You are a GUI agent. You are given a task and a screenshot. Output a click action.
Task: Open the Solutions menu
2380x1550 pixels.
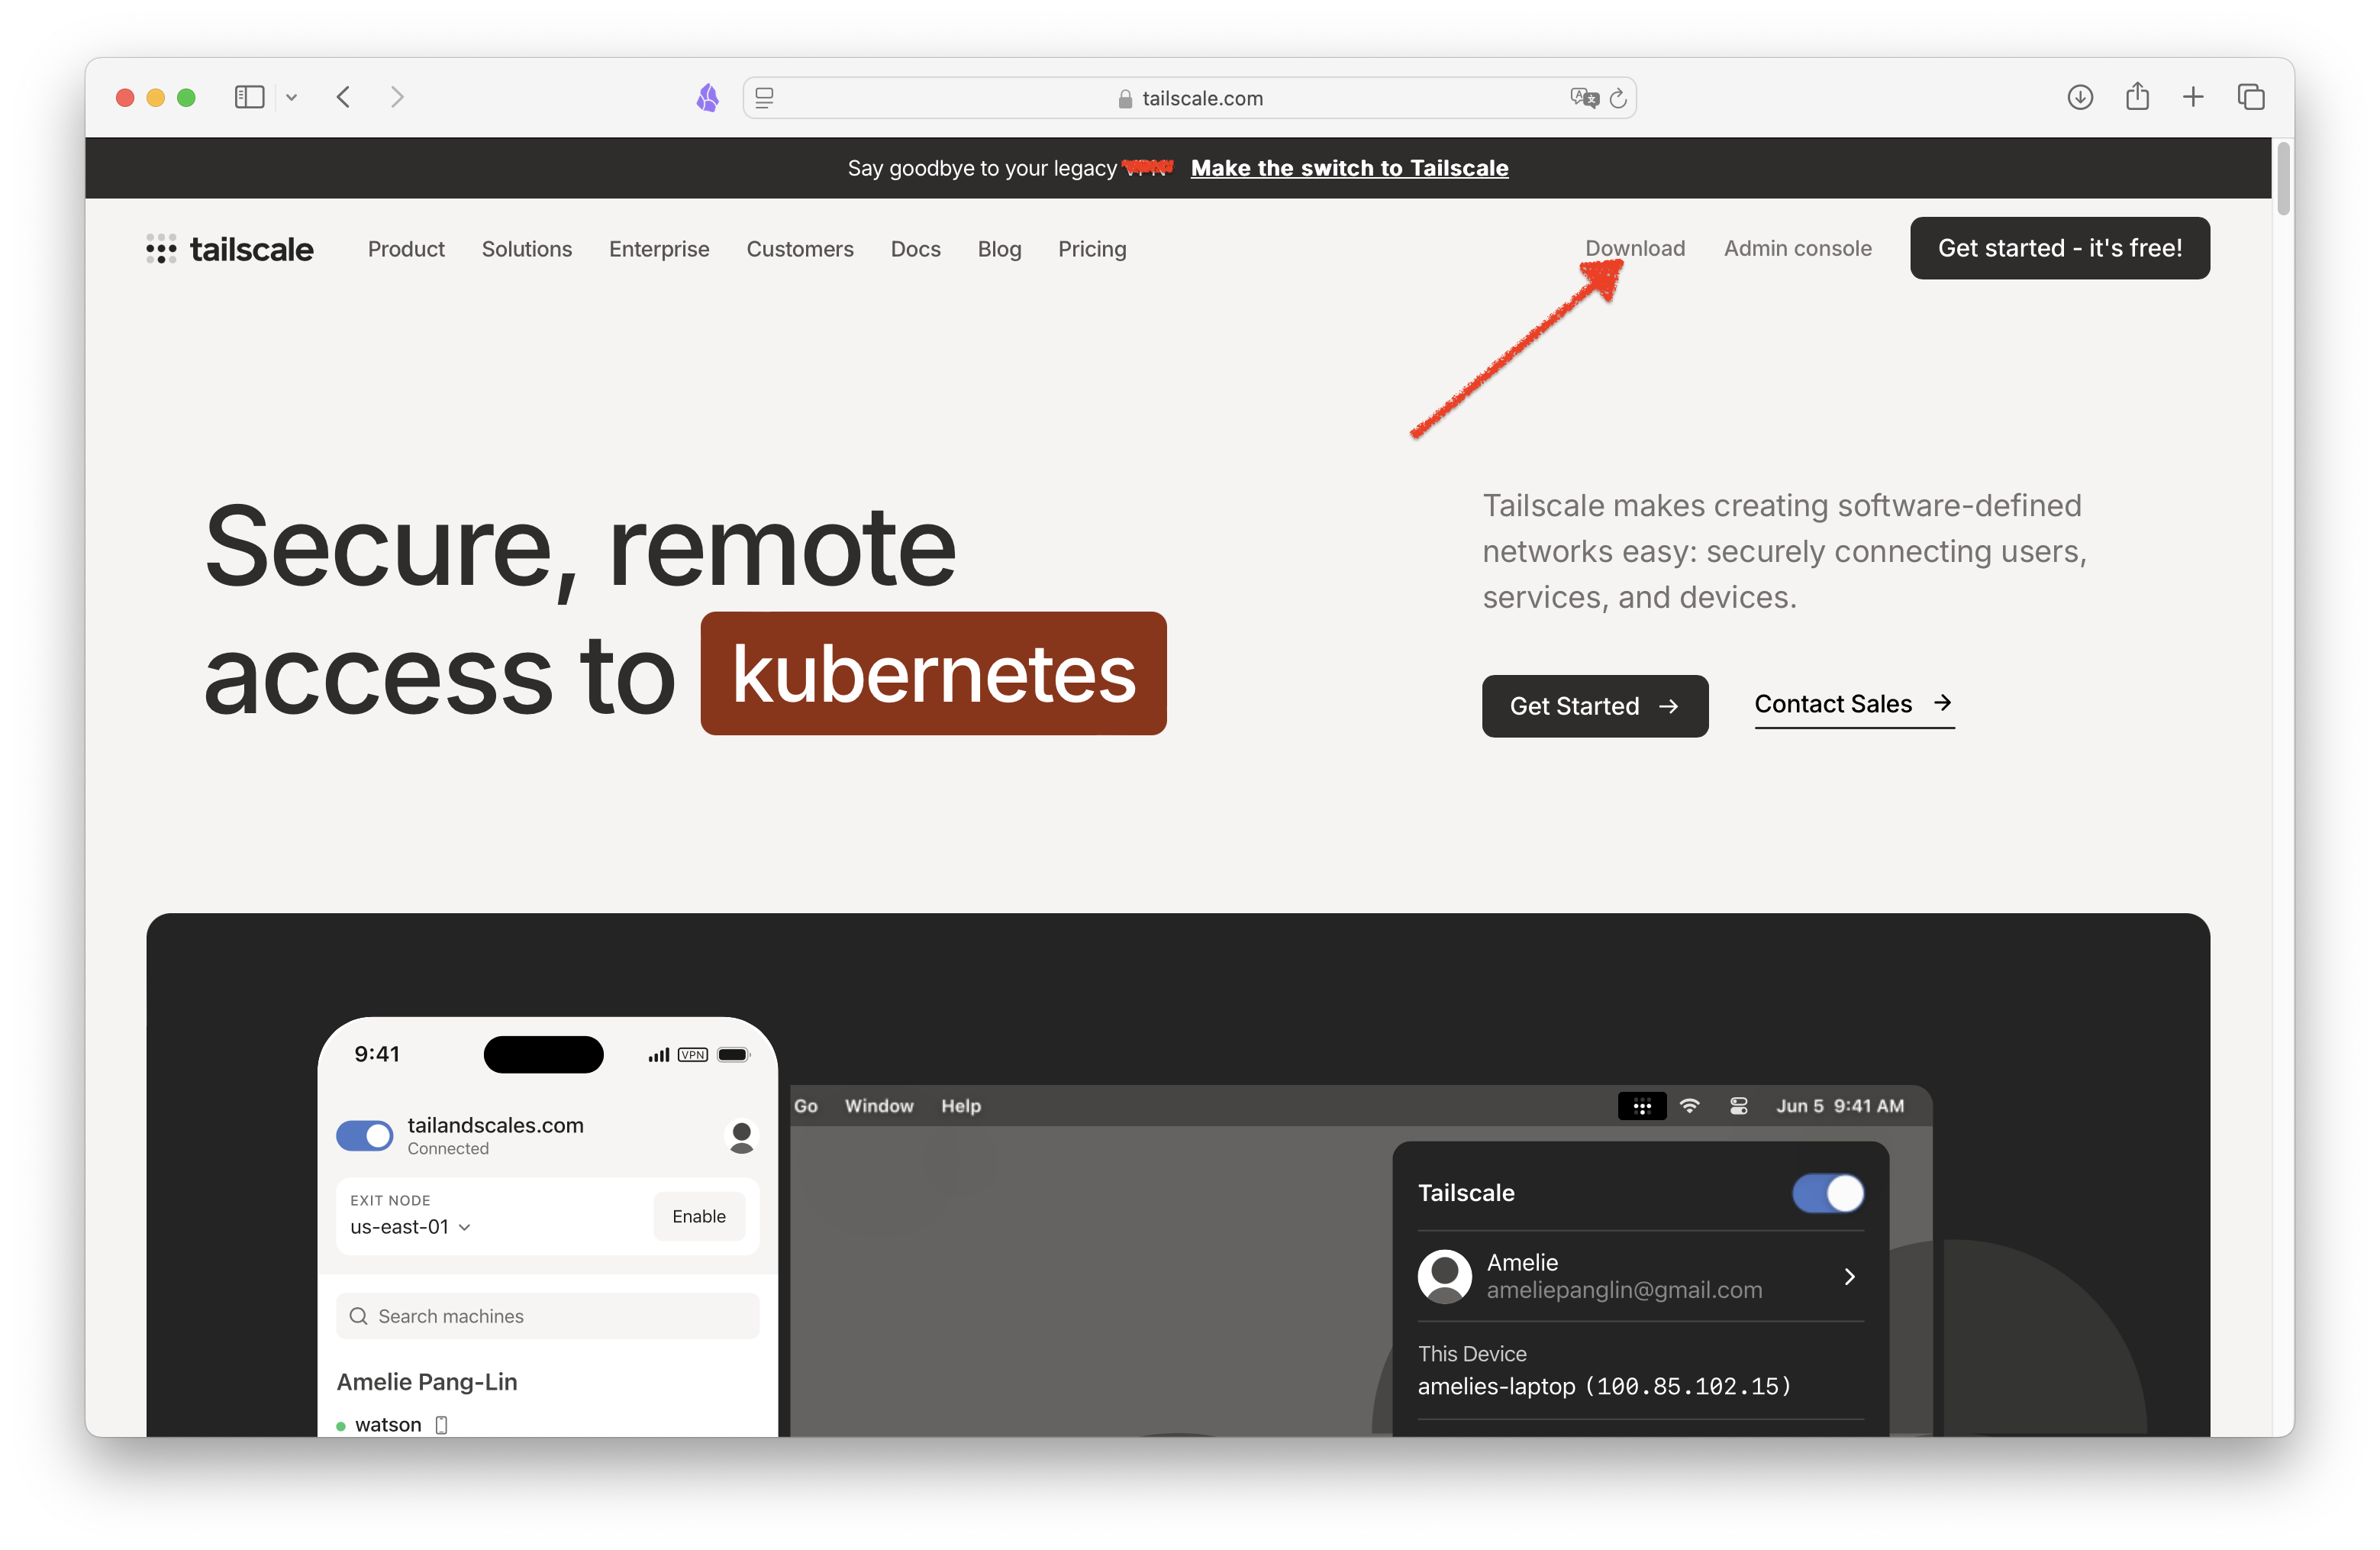point(527,249)
